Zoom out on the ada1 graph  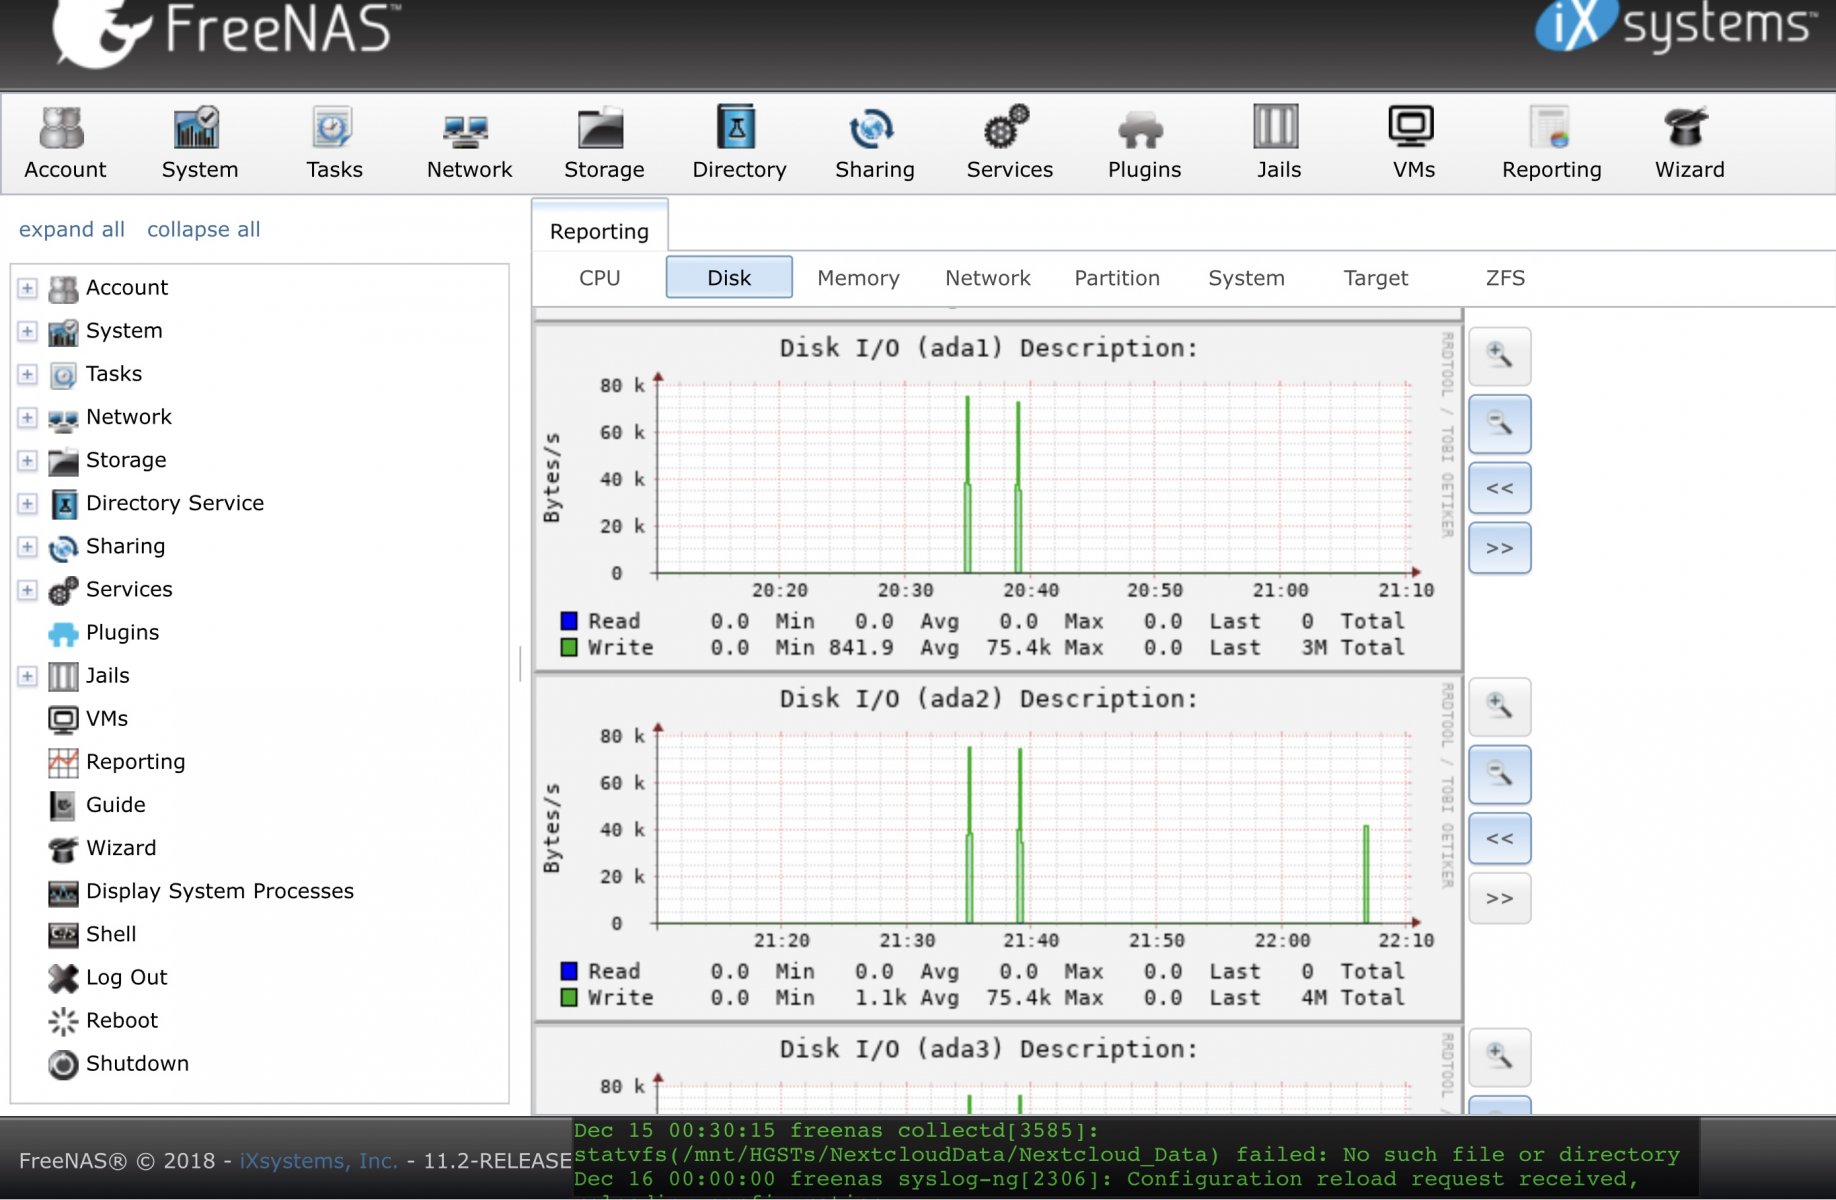1499,424
